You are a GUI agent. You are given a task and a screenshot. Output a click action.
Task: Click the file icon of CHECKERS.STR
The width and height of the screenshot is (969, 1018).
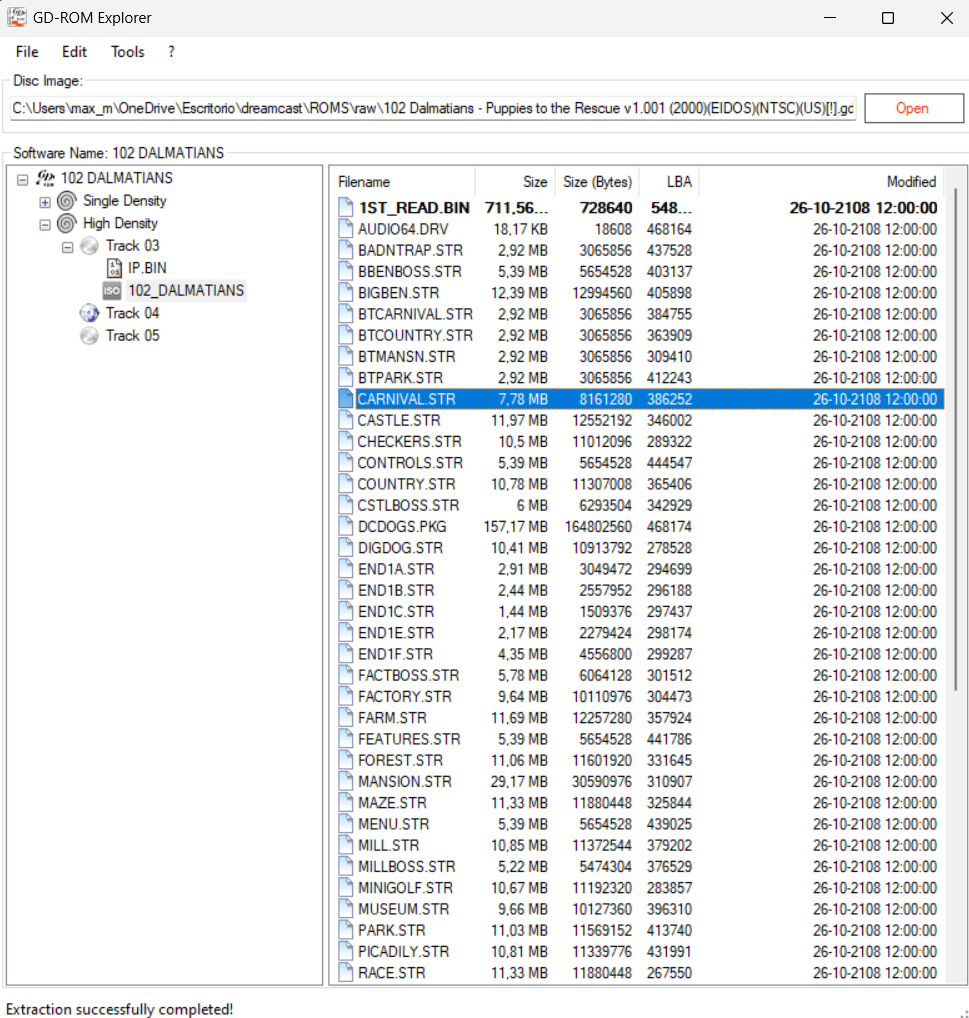pyautogui.click(x=346, y=441)
